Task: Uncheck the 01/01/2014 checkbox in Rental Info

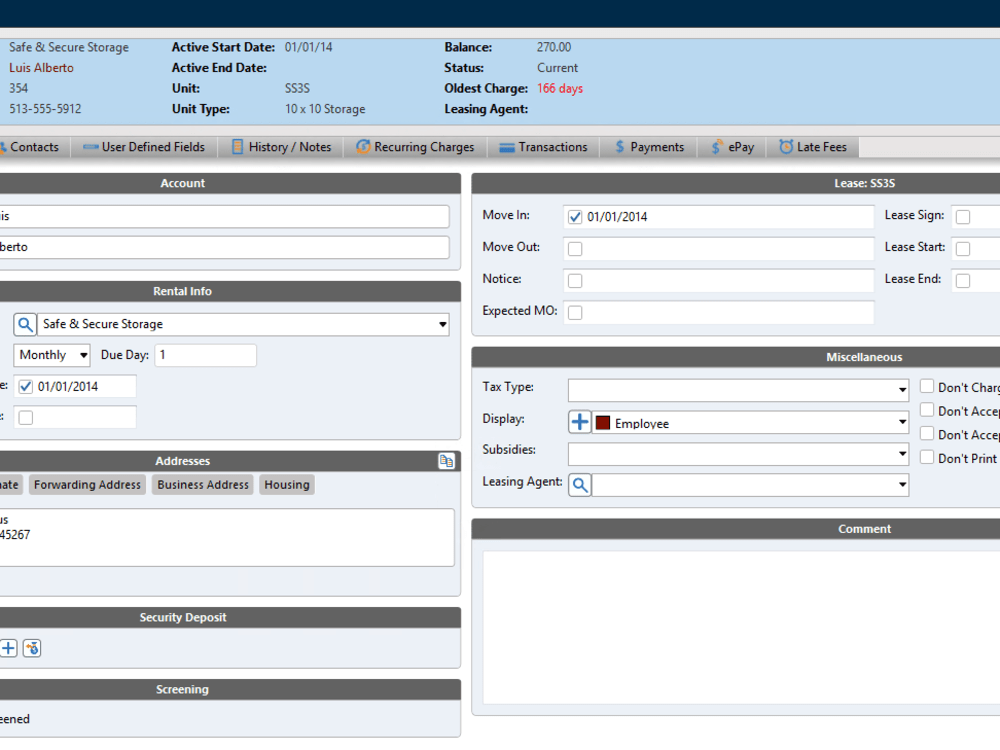Action: 26,386
